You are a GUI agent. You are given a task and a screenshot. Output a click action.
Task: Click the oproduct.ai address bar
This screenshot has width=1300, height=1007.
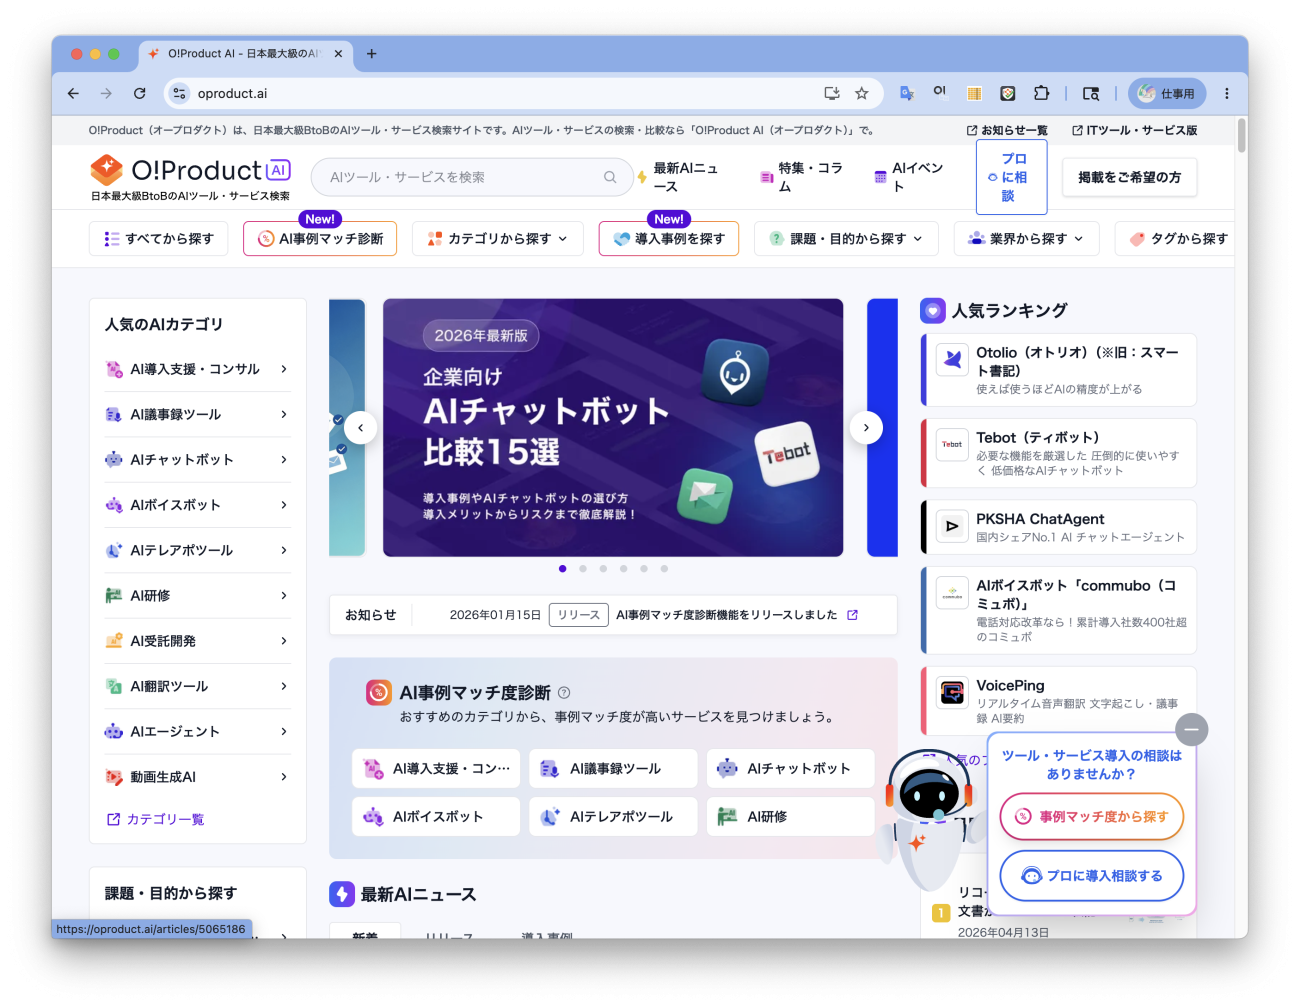tap(523, 93)
